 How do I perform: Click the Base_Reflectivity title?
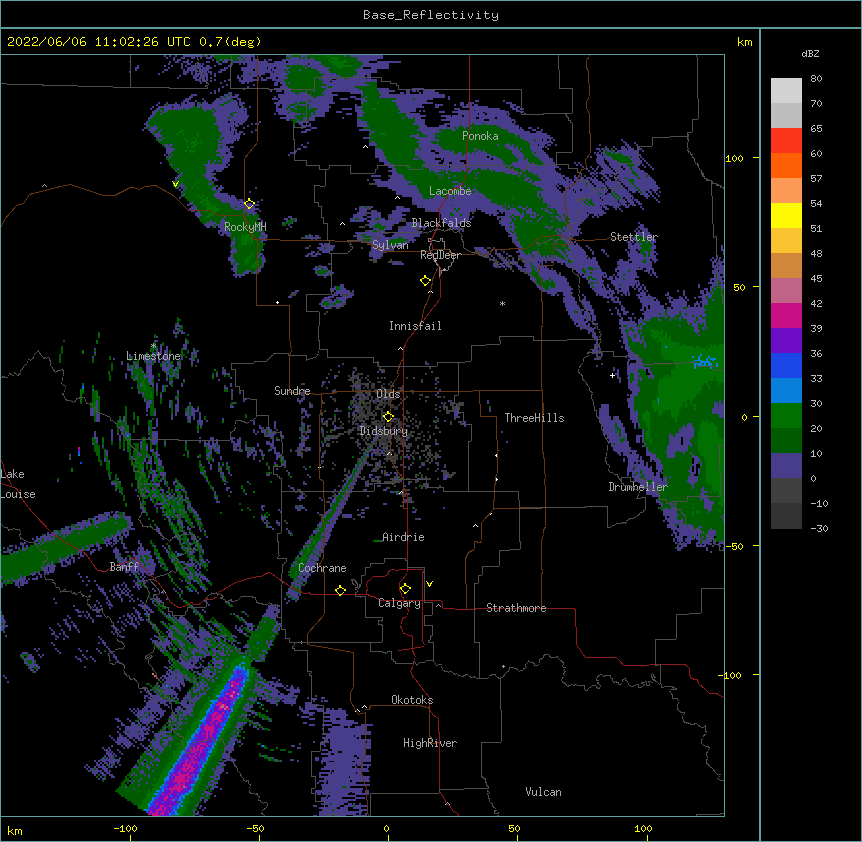(x=431, y=15)
